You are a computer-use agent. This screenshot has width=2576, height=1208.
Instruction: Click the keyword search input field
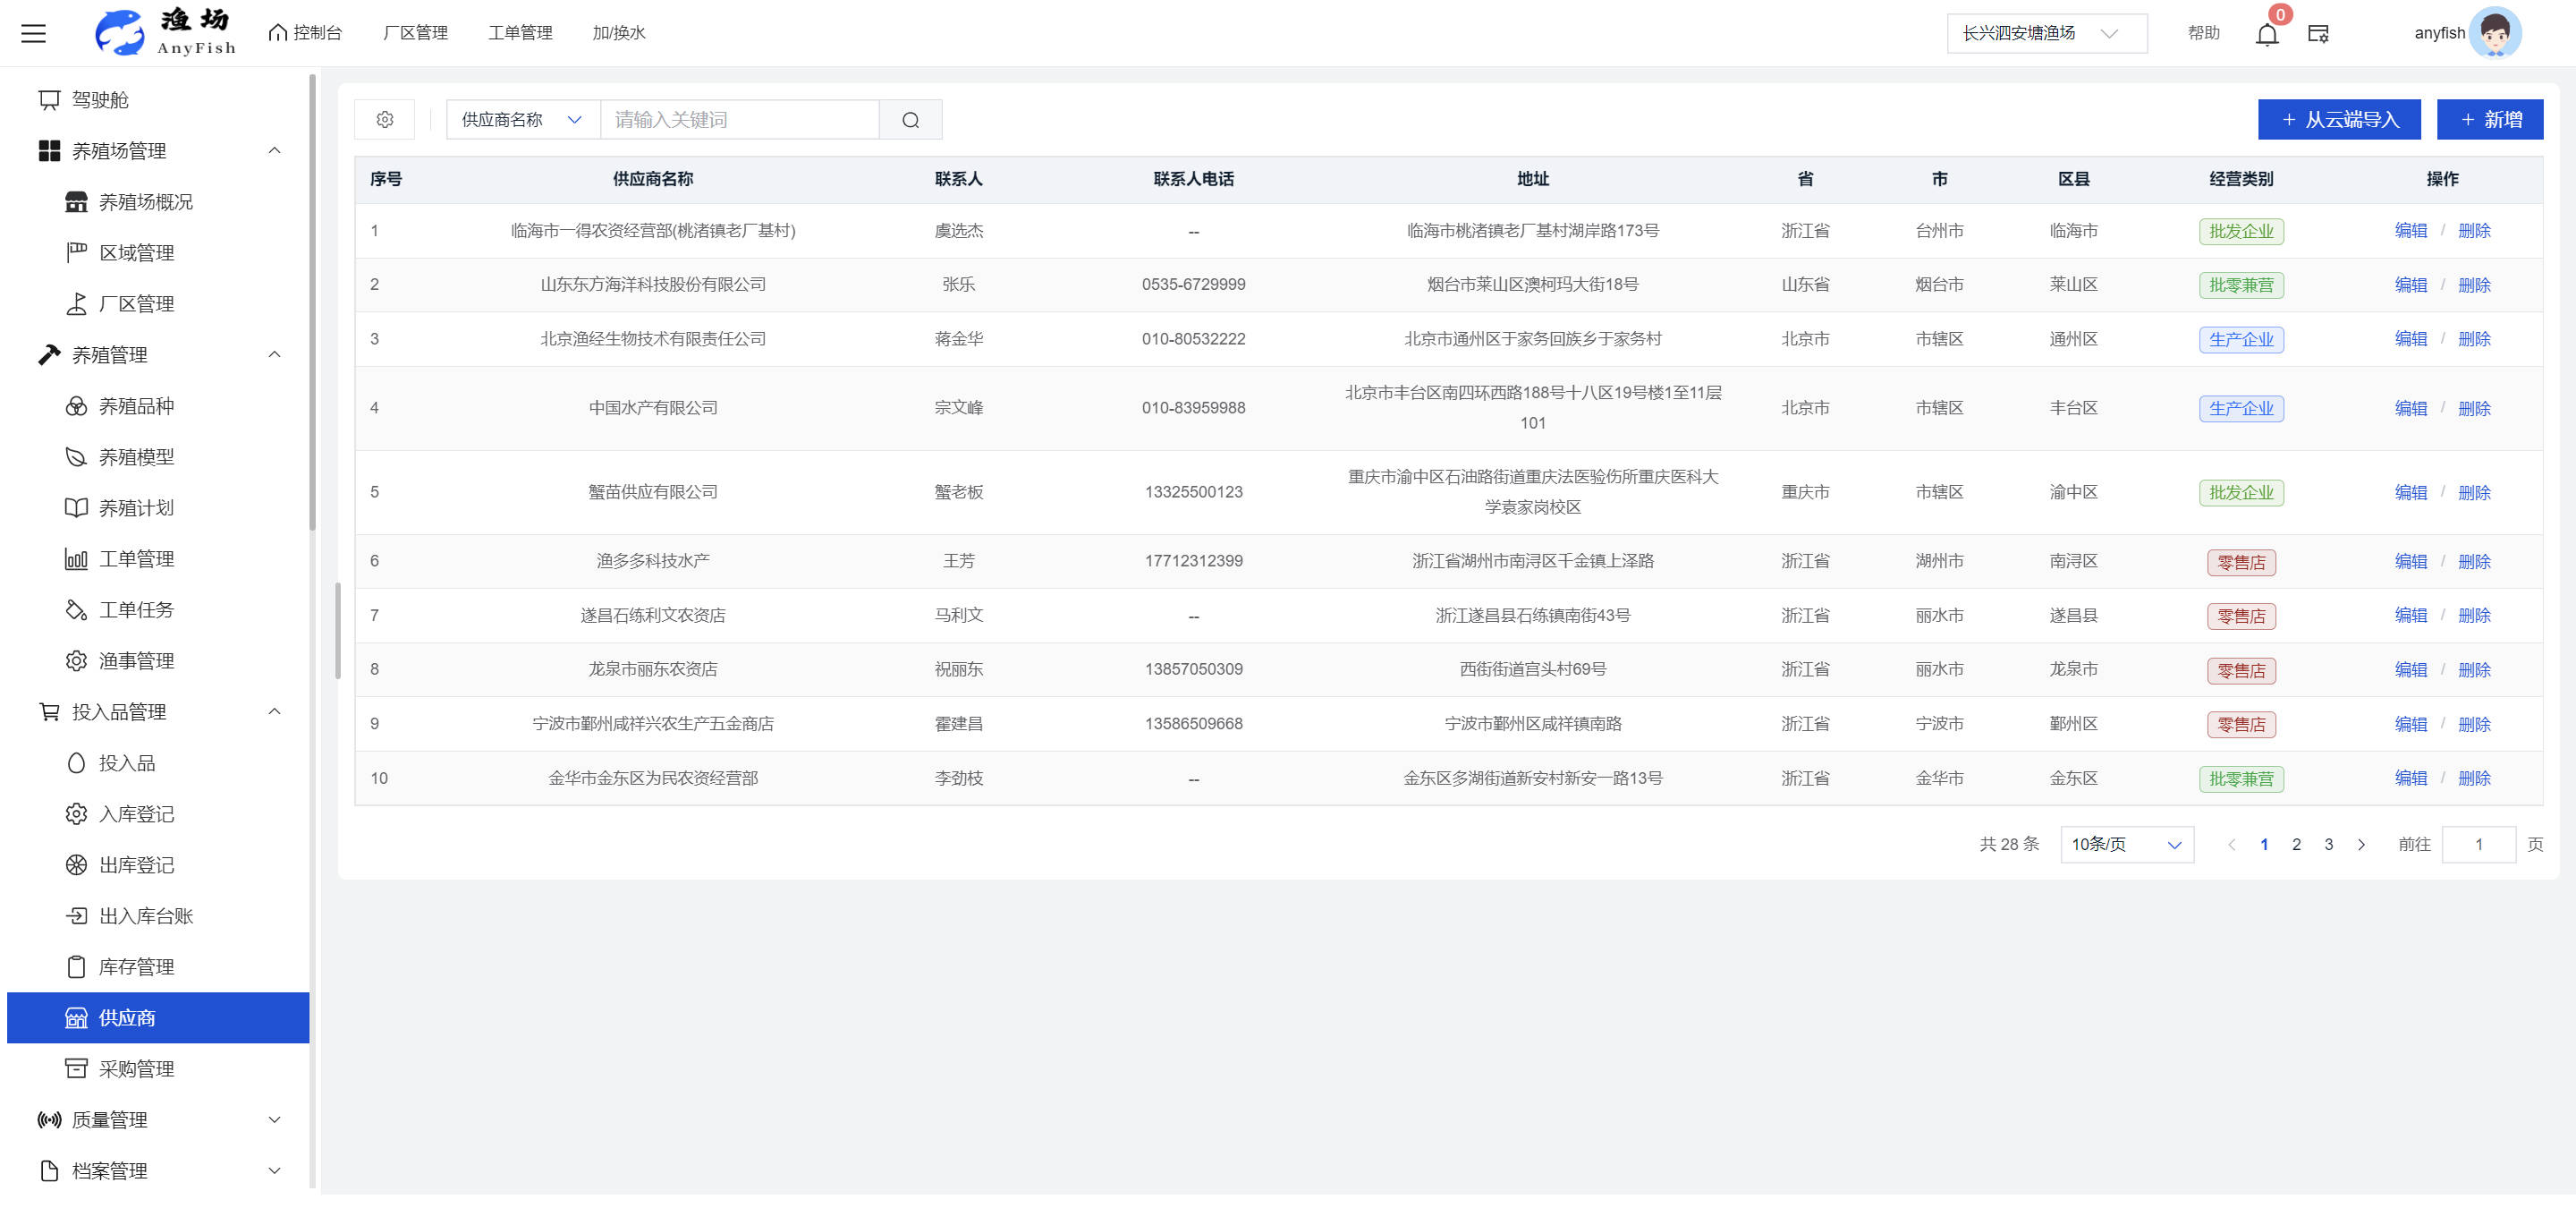[739, 120]
